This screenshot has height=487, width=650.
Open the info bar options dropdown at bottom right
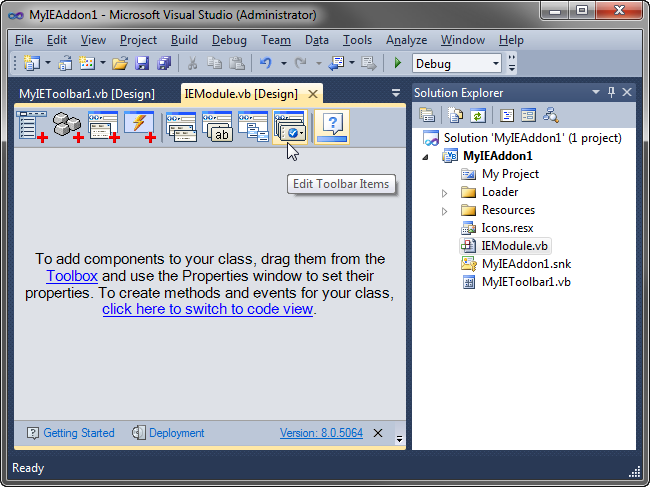click(x=399, y=438)
